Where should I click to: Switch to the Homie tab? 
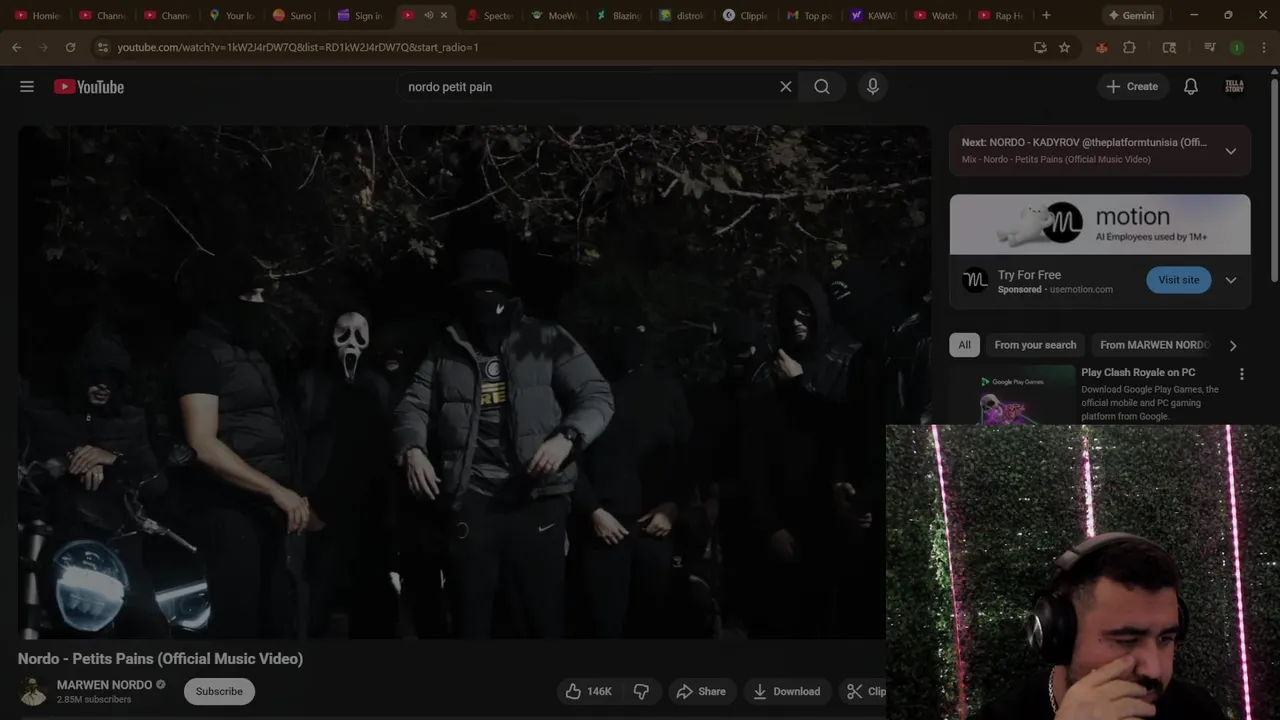point(38,15)
